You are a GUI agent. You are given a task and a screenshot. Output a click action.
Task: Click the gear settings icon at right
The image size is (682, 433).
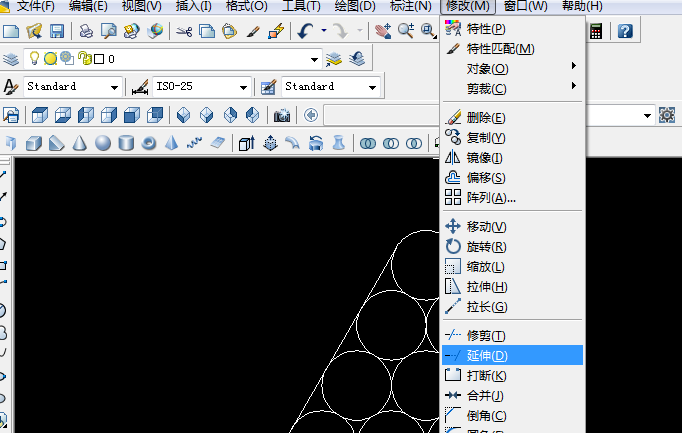tap(667, 115)
